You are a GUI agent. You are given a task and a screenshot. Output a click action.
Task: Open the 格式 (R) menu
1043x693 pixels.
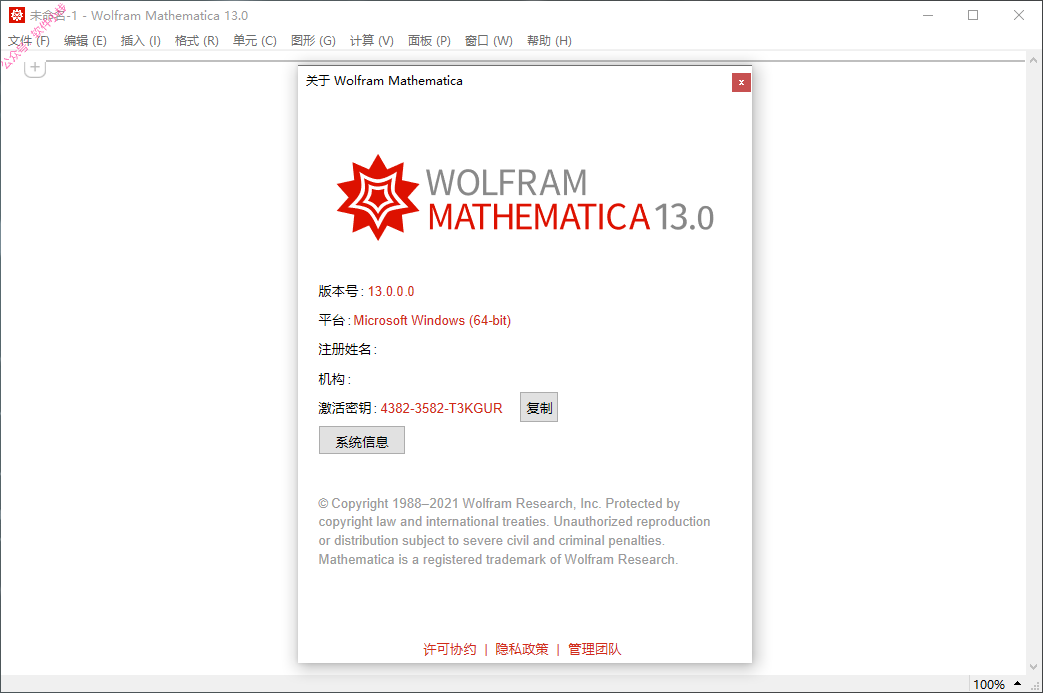[x=196, y=41]
